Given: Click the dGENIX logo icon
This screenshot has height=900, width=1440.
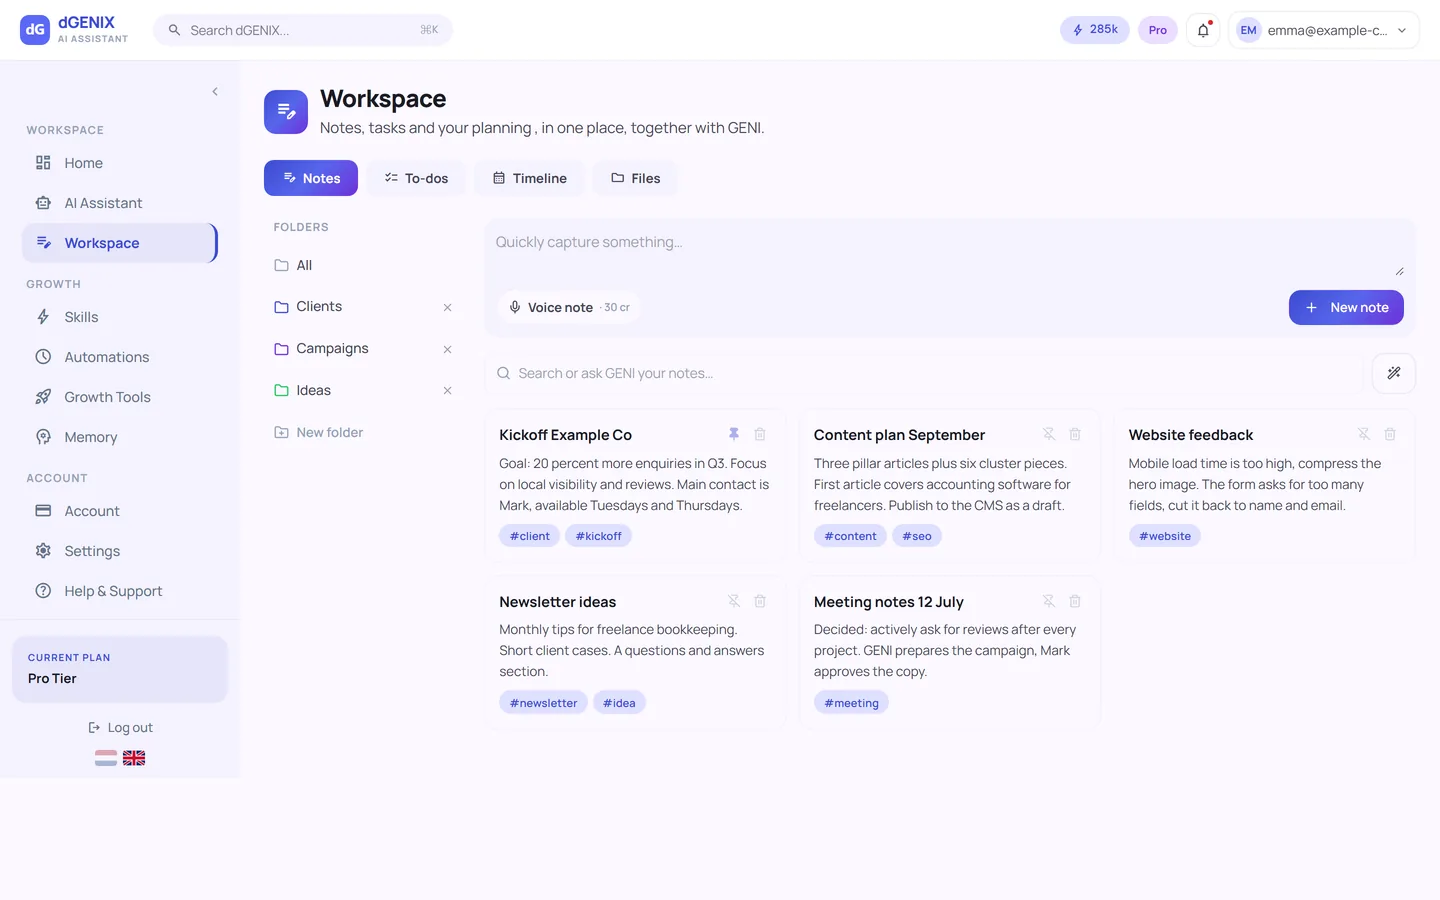Looking at the screenshot, I should click(x=35, y=30).
